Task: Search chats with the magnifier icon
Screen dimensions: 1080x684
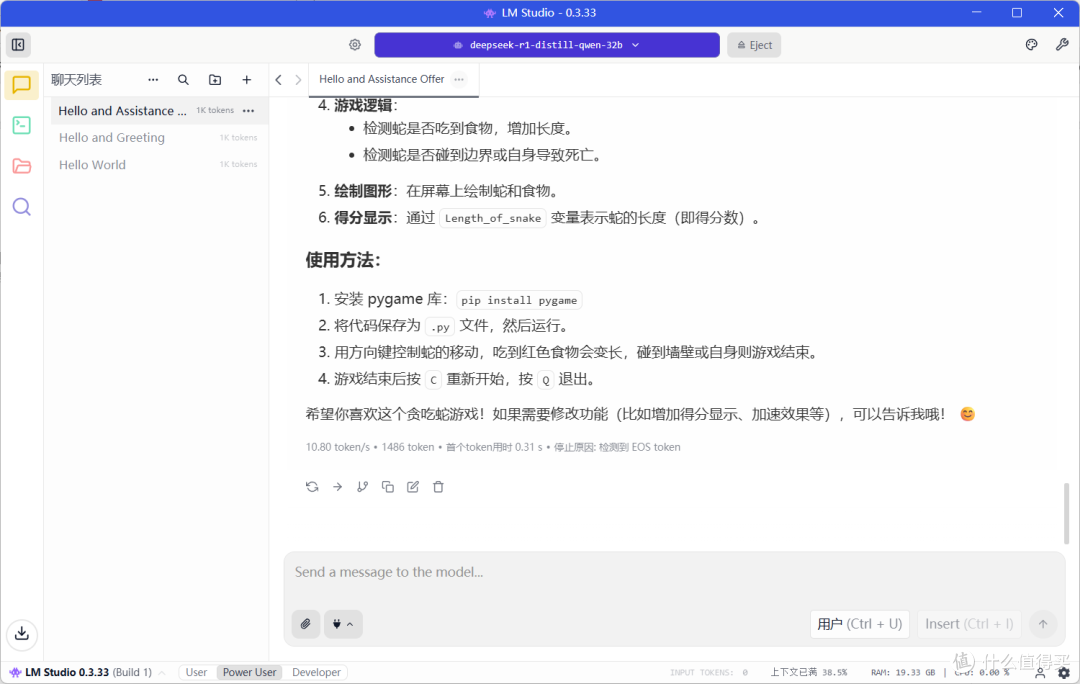Action: pyautogui.click(x=183, y=80)
